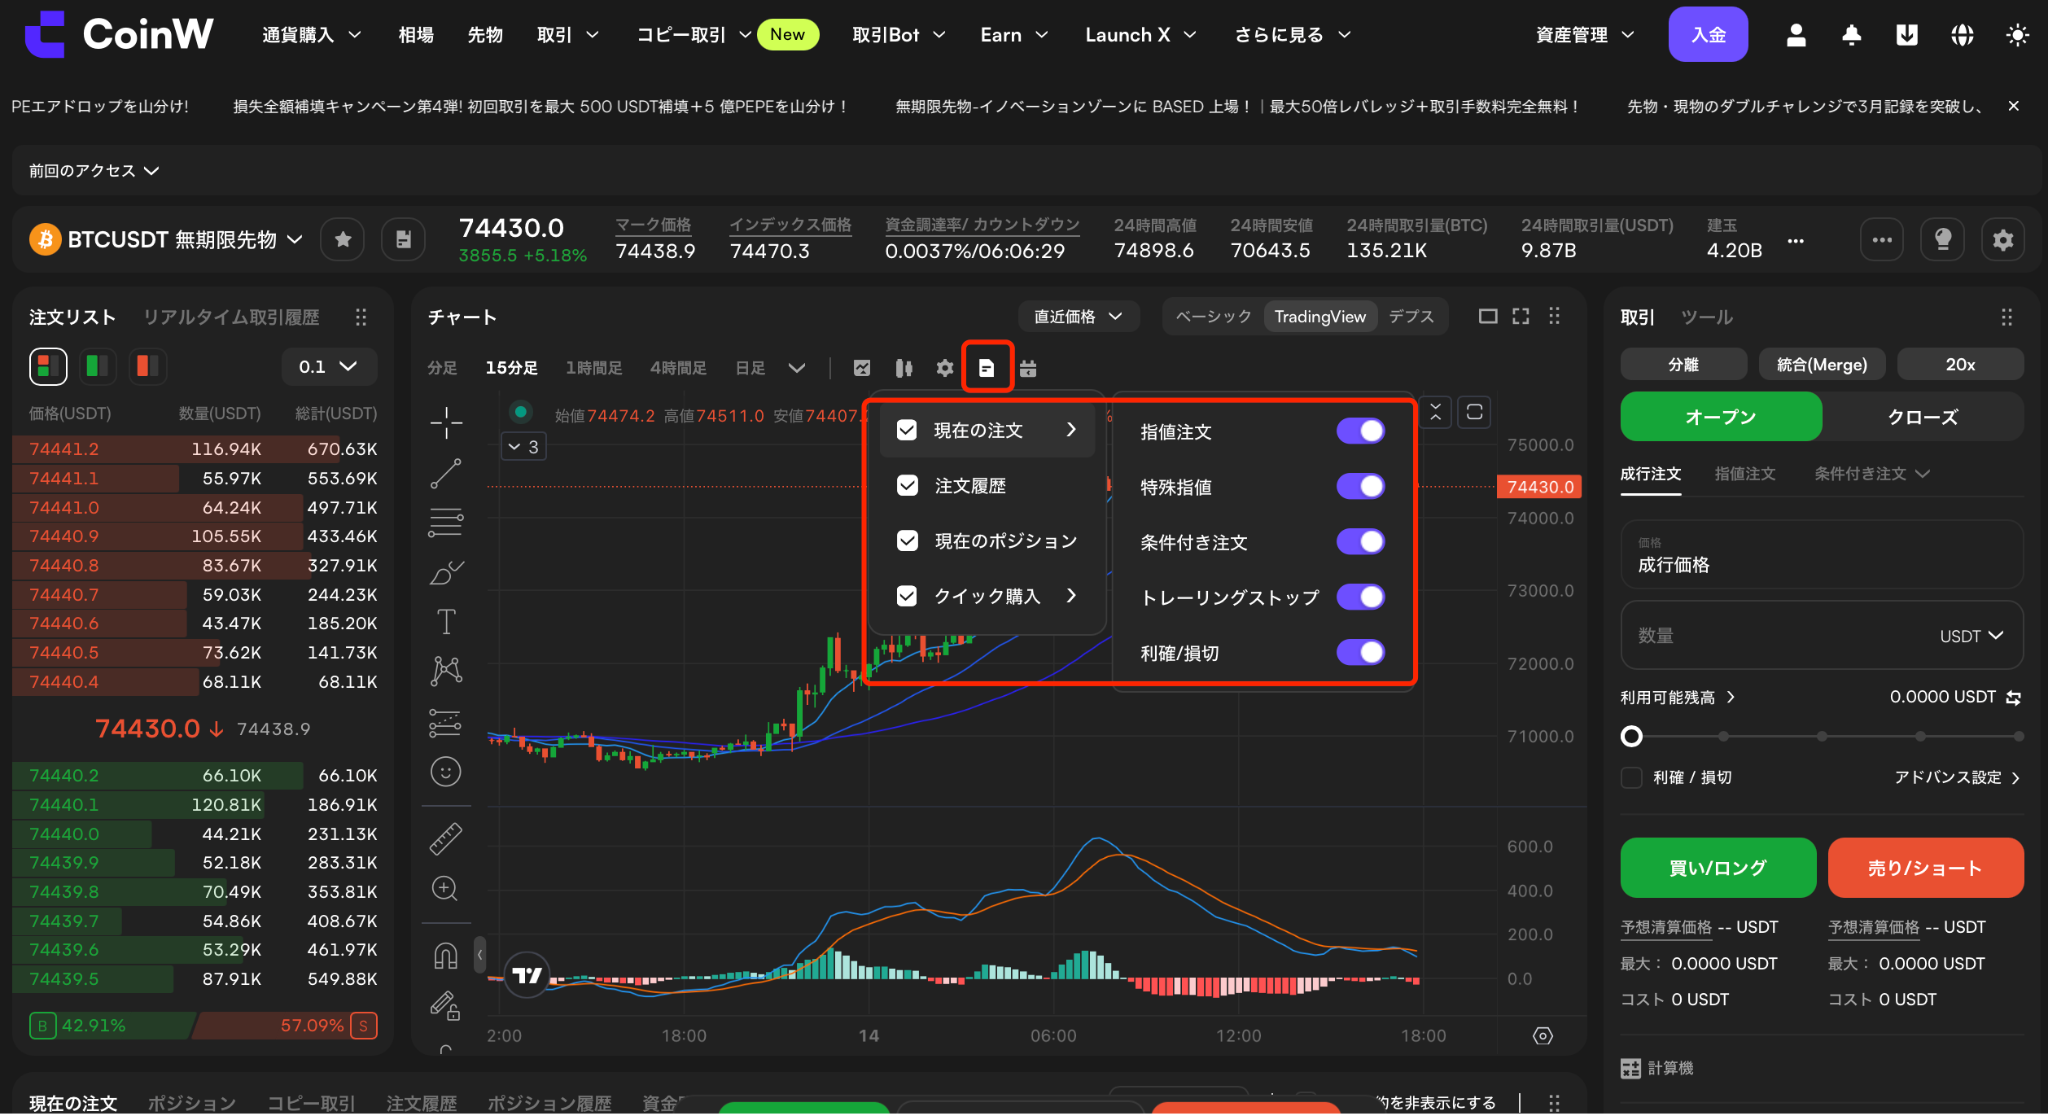Viewport: 2048px width, 1114px height.
Task: Toggle fullscreen chart icon
Action: [x=1521, y=316]
